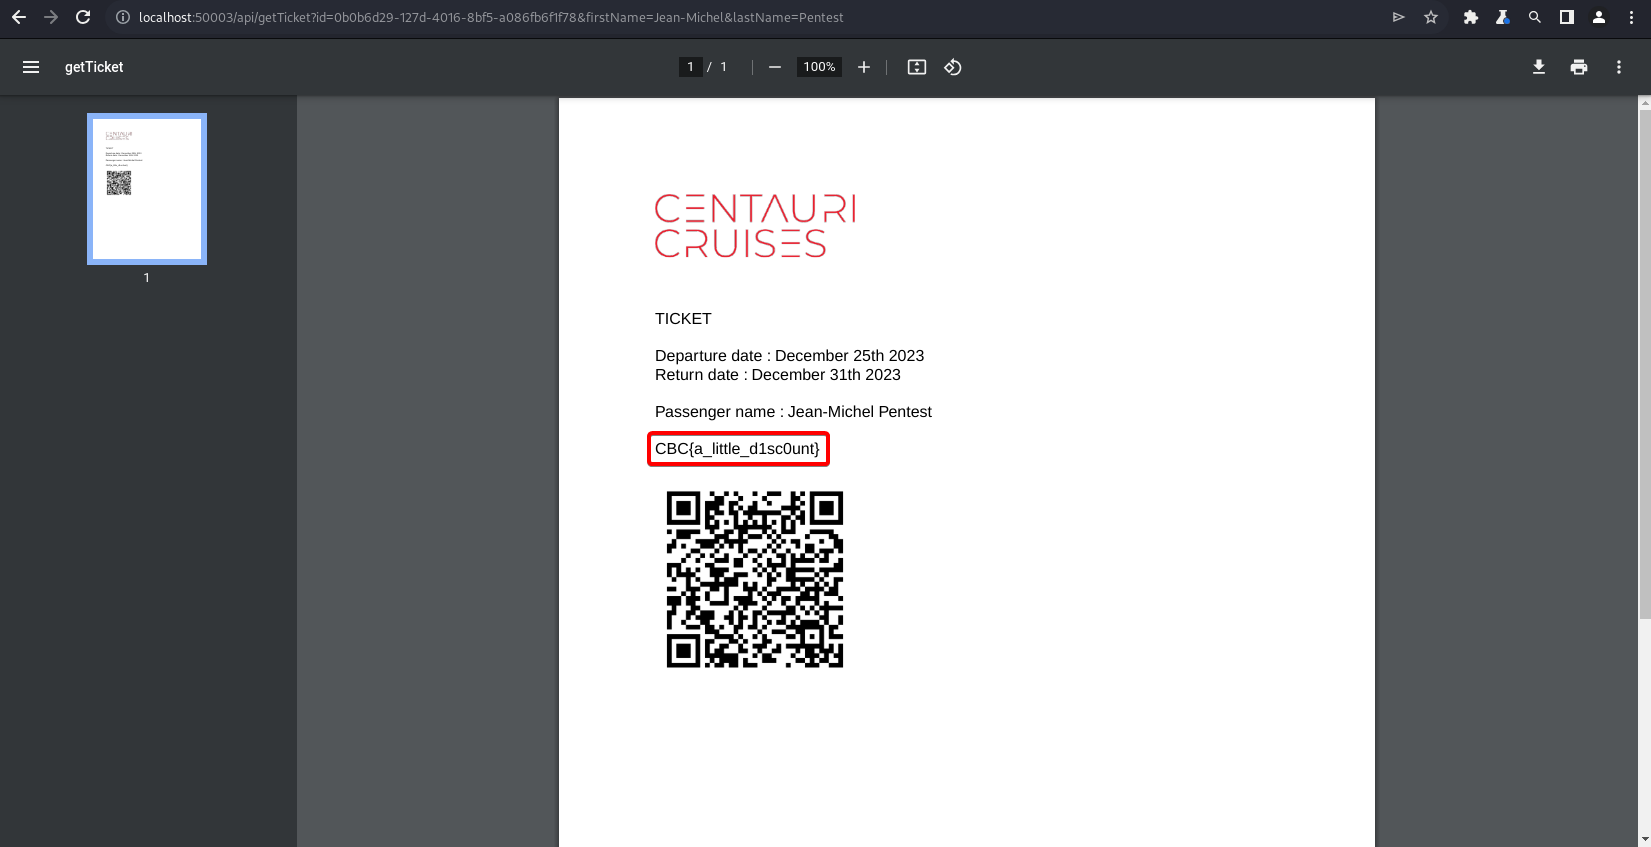Click the Centauri Cruises logo
Screen dimensions: 1651x847
click(x=755, y=226)
